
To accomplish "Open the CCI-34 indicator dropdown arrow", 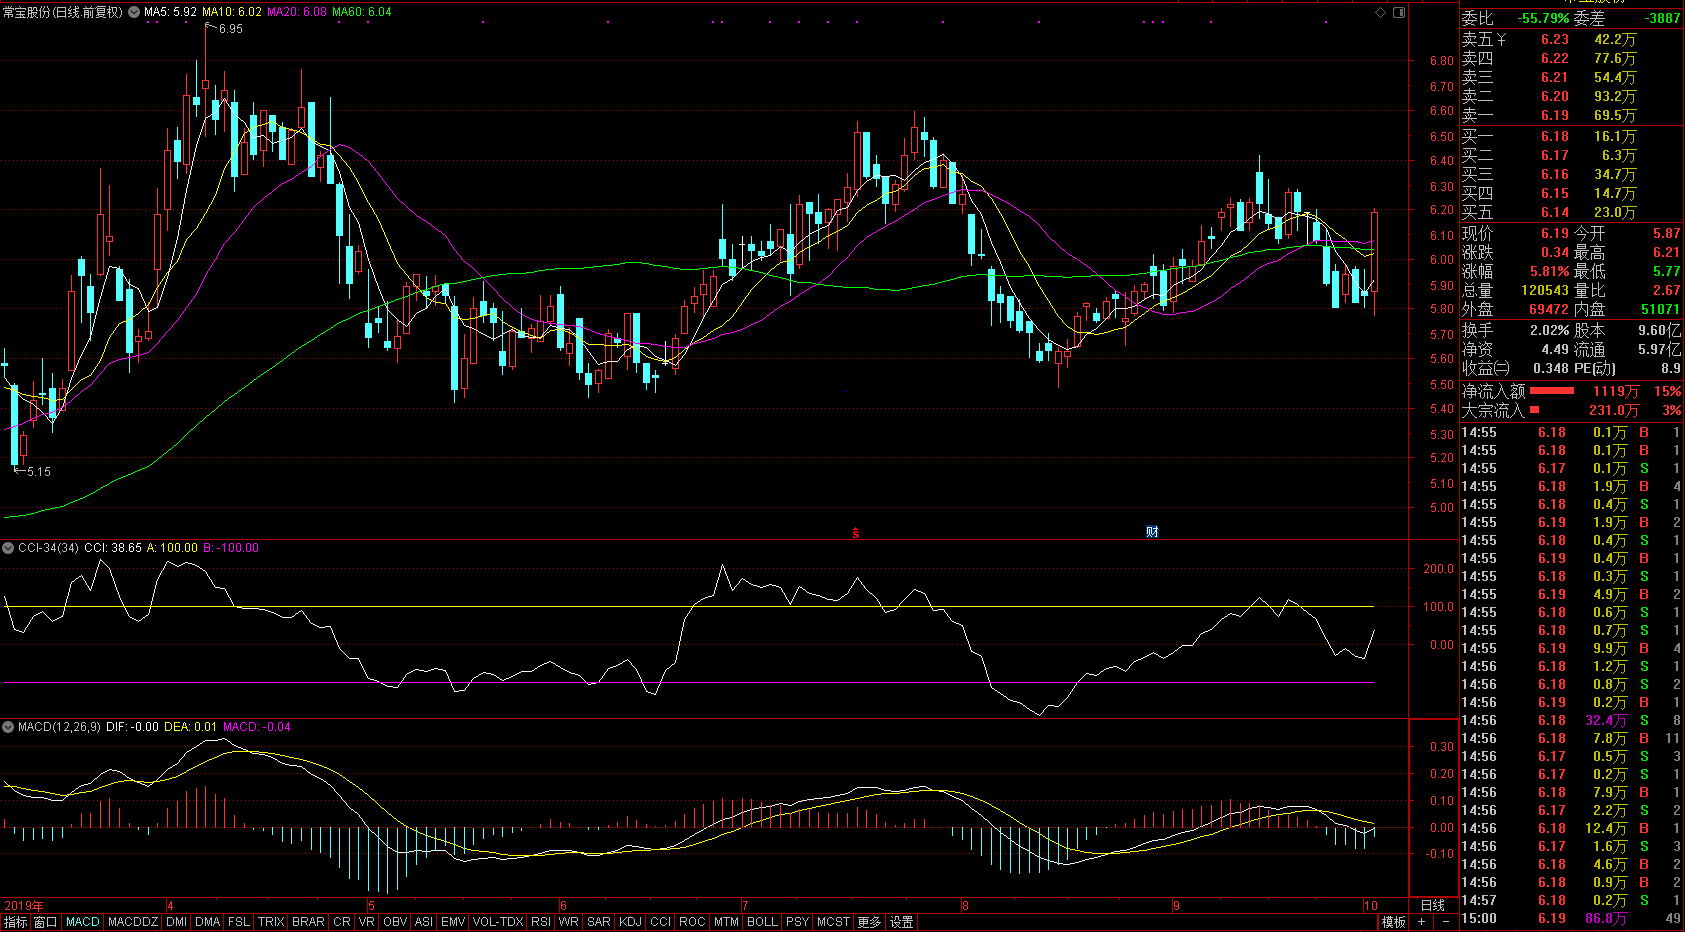I will point(8,548).
